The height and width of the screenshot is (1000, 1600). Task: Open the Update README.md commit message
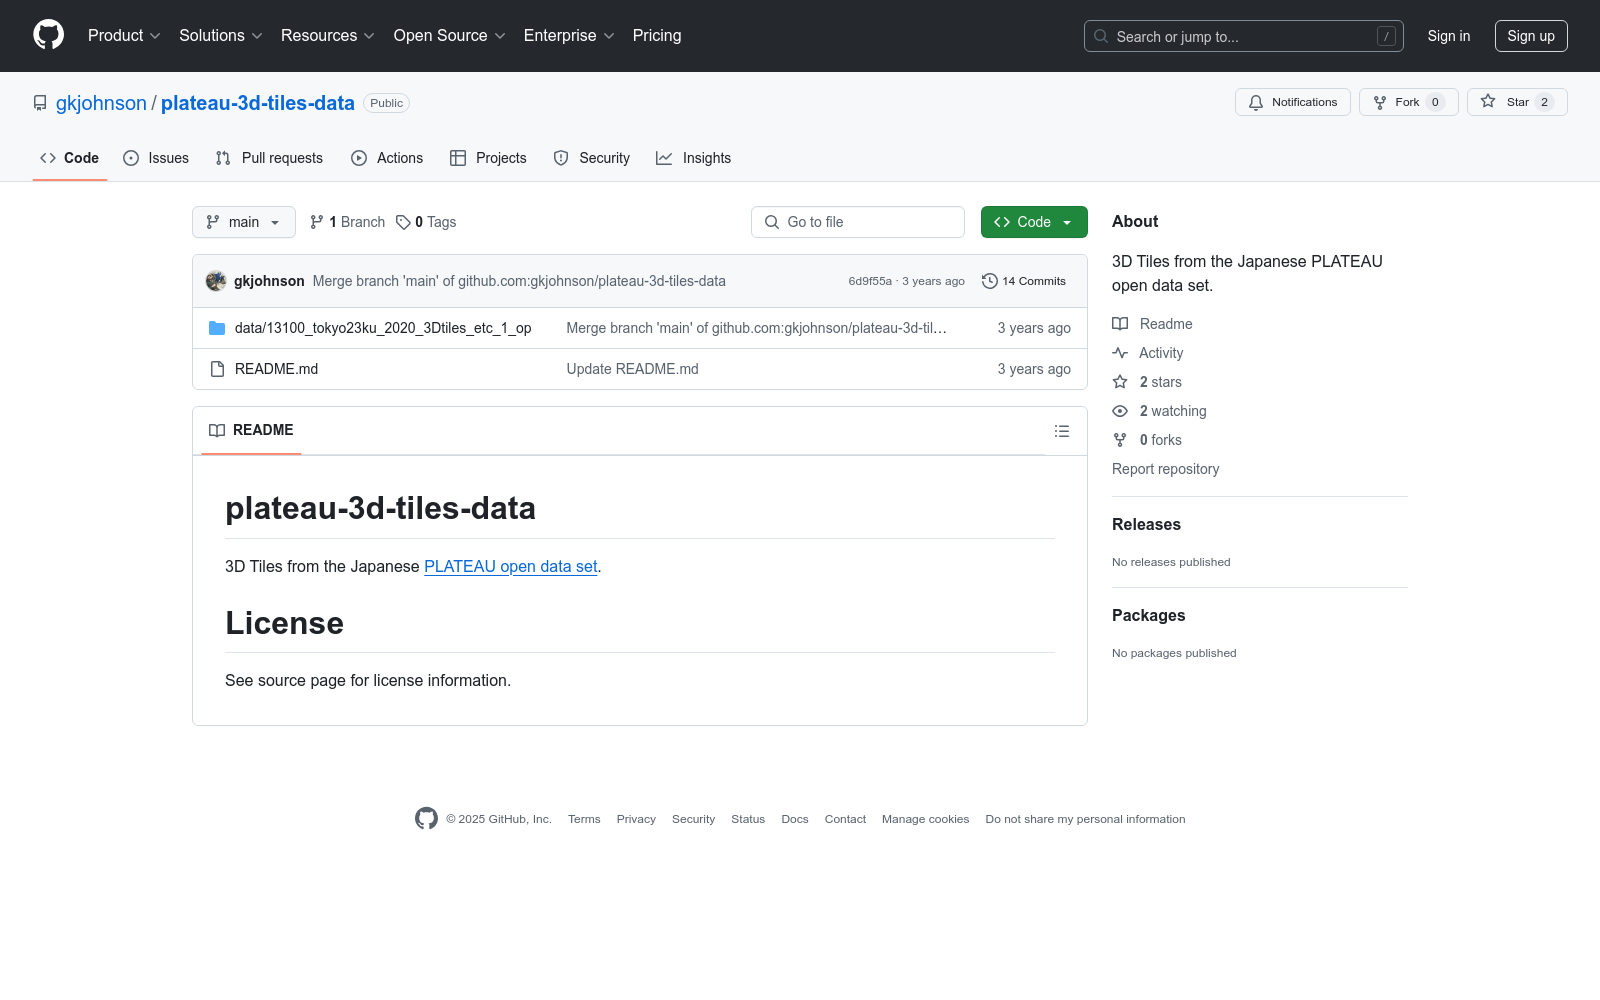tap(632, 369)
